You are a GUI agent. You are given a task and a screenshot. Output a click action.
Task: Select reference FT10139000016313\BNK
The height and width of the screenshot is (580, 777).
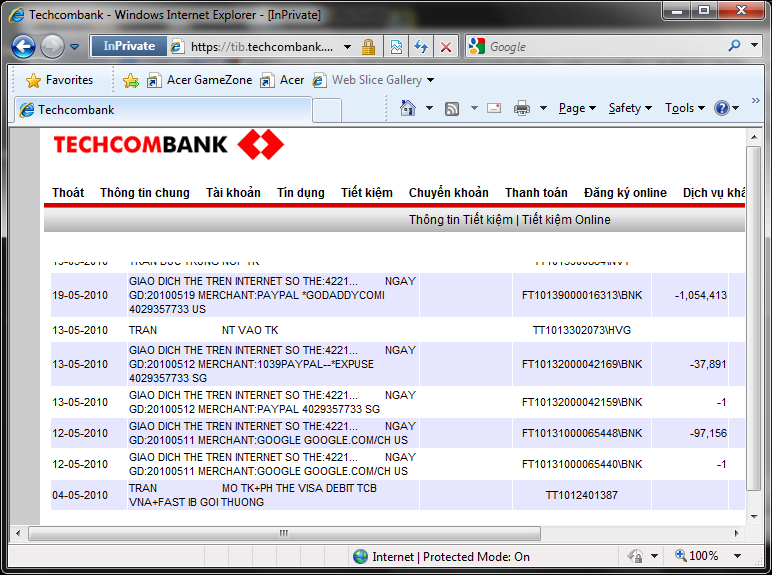[x=582, y=295]
